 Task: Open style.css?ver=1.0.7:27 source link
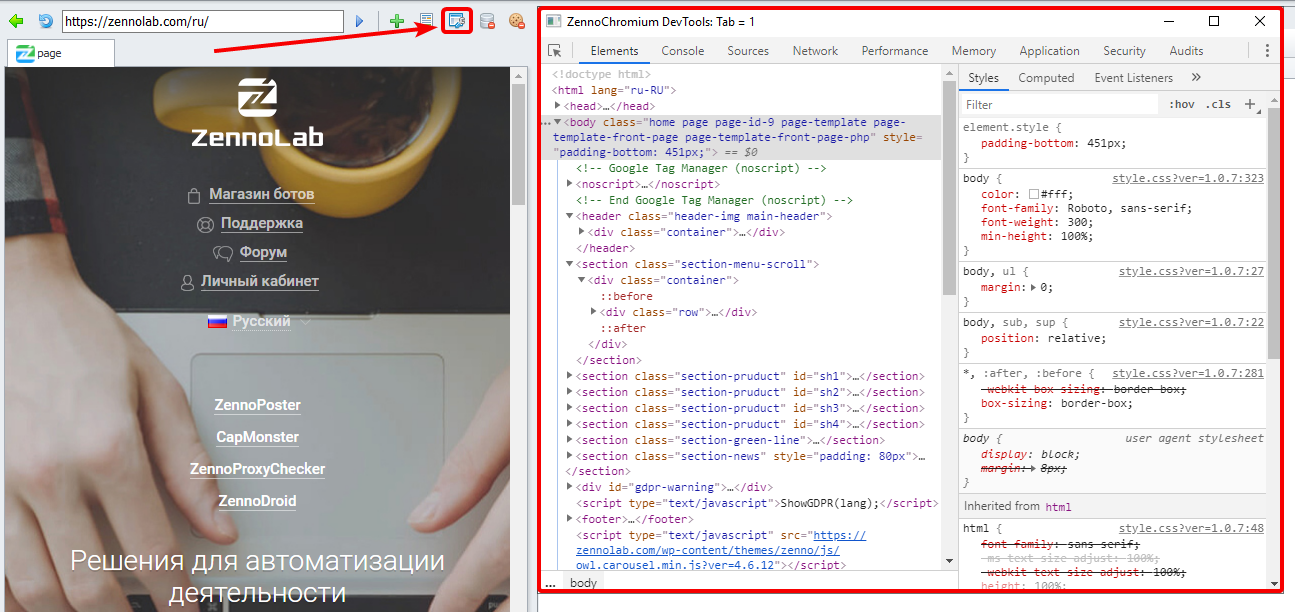1191,271
